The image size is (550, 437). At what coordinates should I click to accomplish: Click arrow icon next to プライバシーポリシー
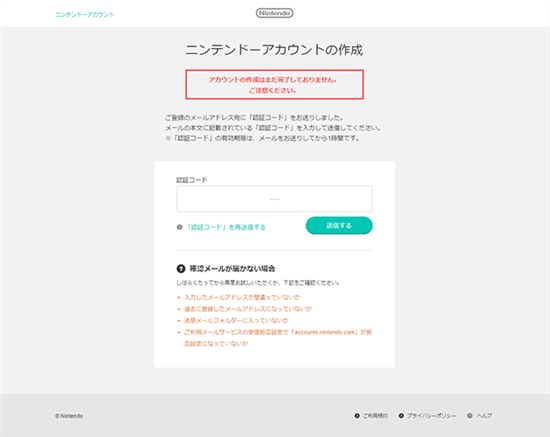(x=401, y=416)
